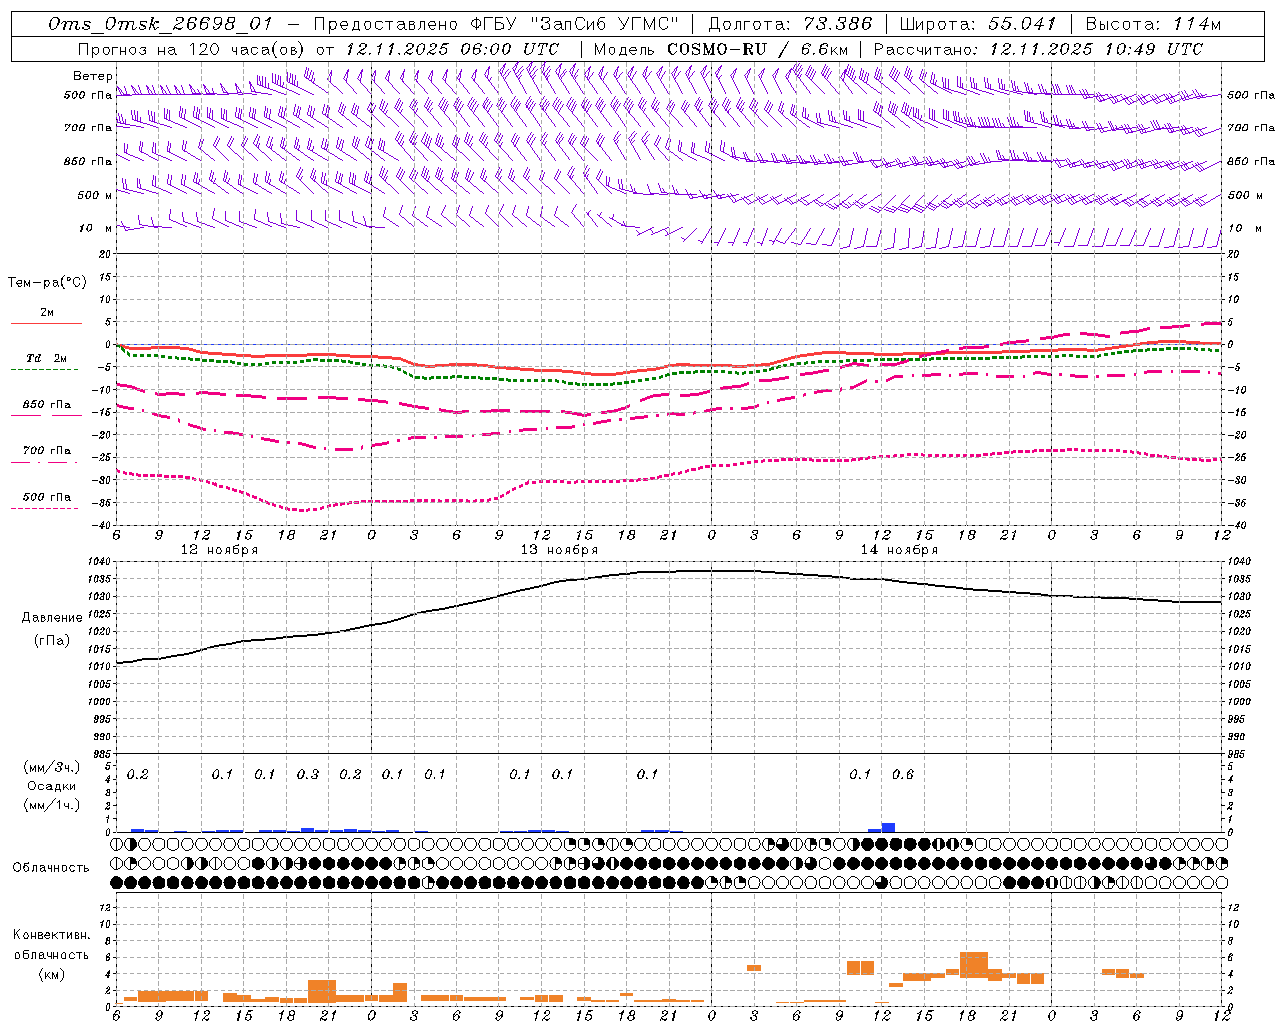Click dash-dot legend line under 700 гПа temperature

[46, 461]
